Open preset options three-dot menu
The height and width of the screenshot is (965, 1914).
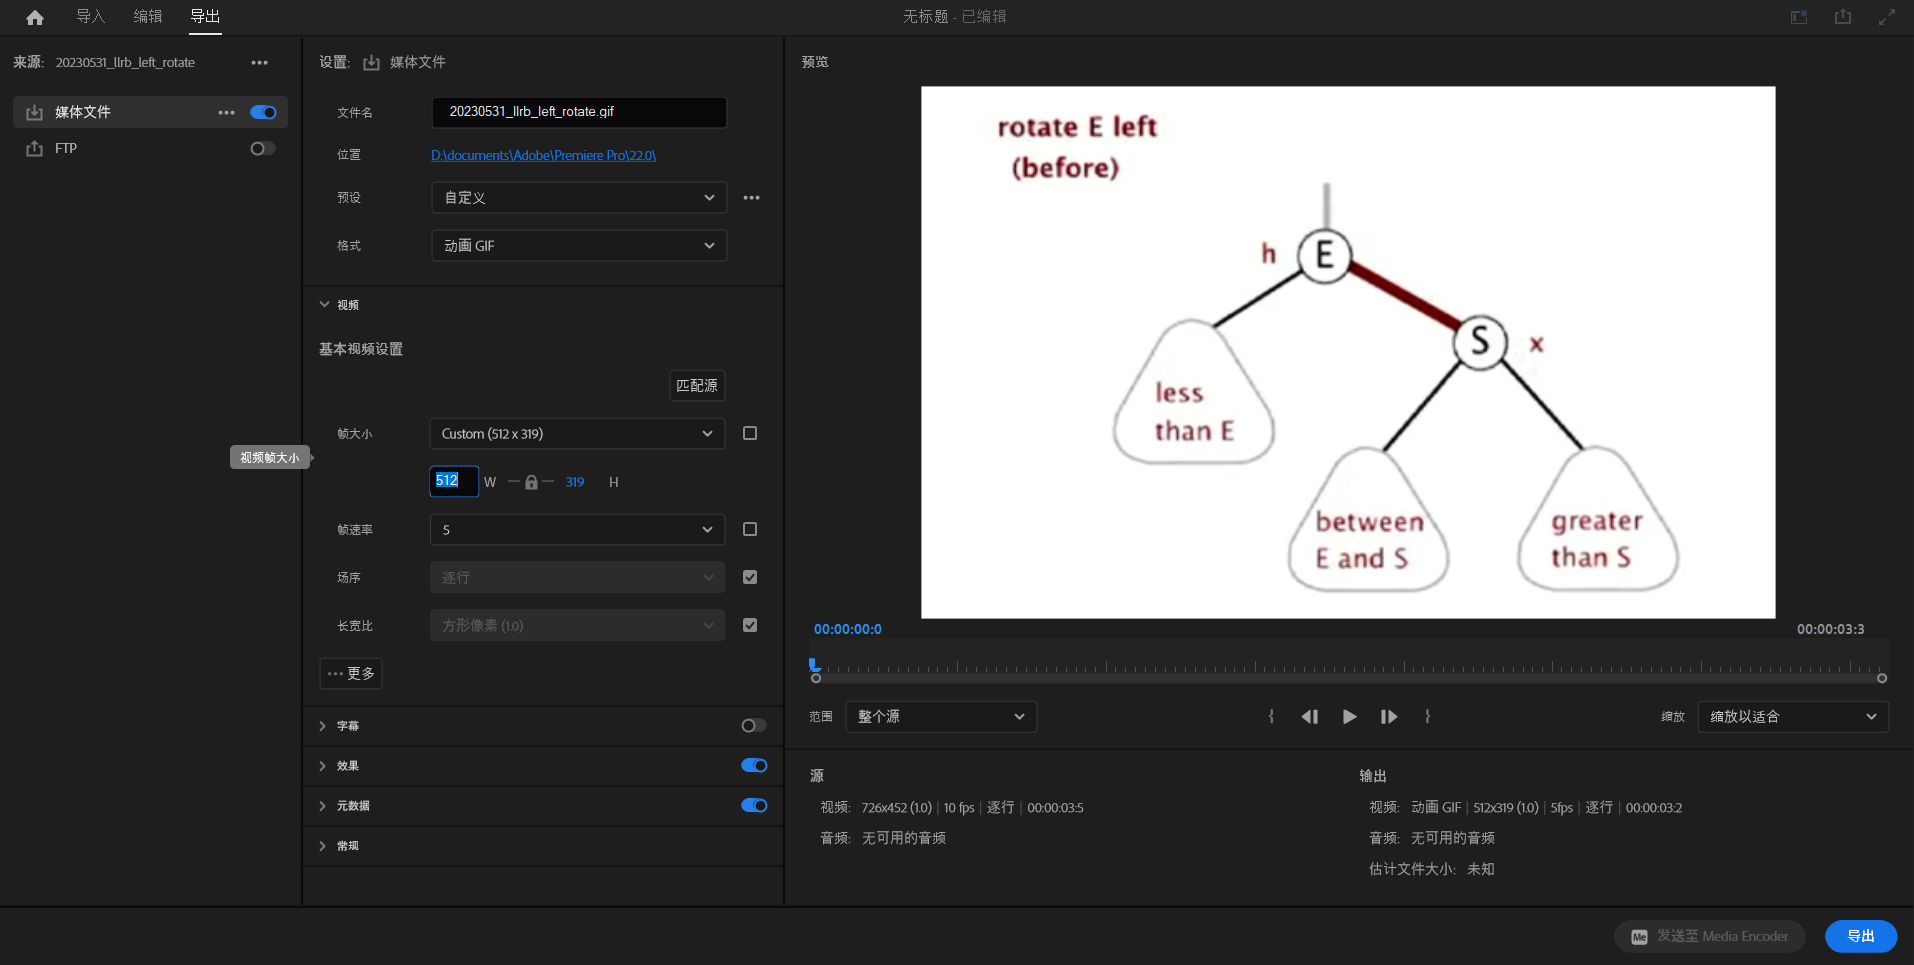click(751, 198)
